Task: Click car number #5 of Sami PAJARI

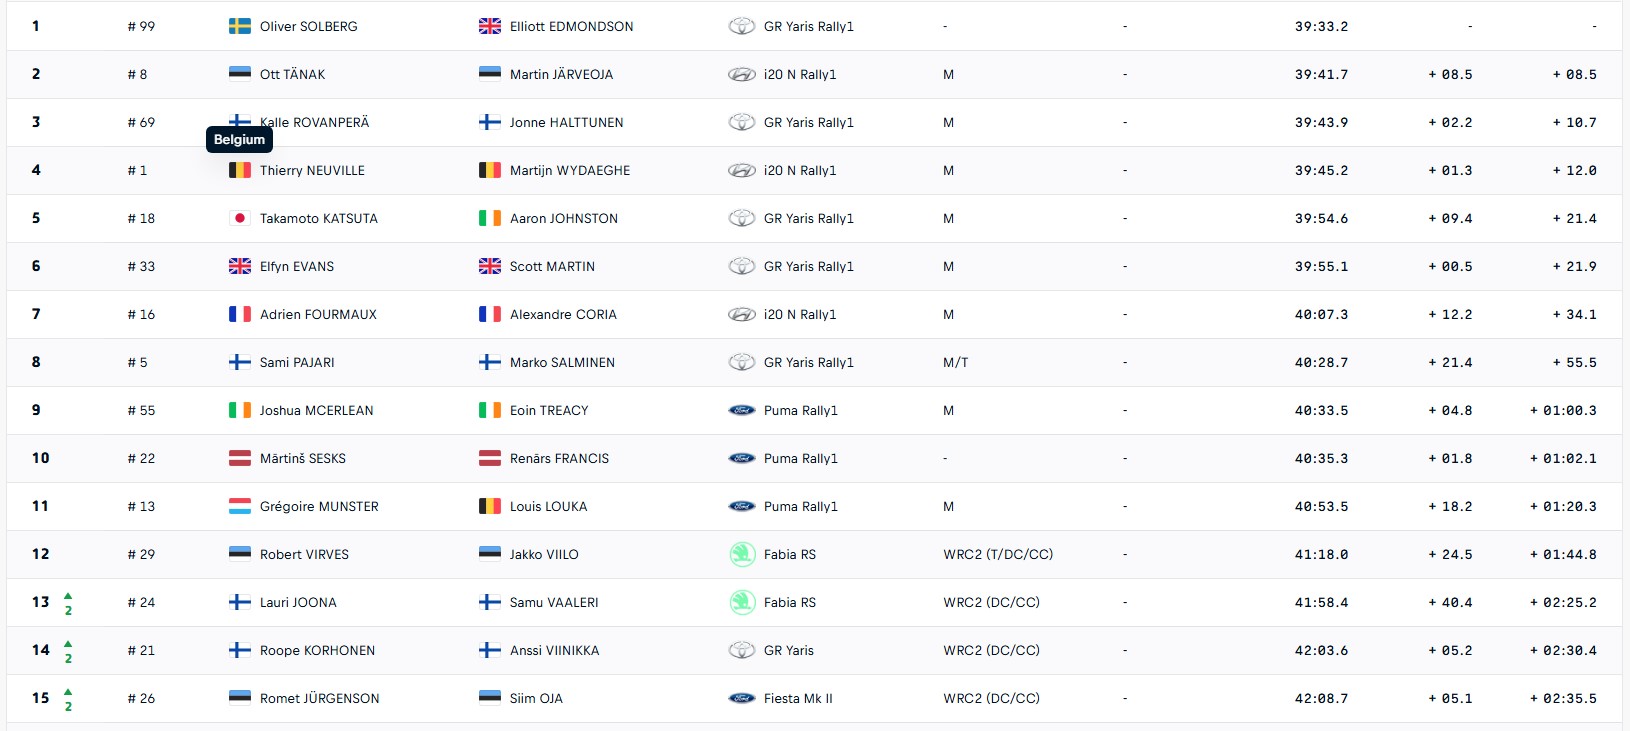Action: pyautogui.click(x=137, y=362)
